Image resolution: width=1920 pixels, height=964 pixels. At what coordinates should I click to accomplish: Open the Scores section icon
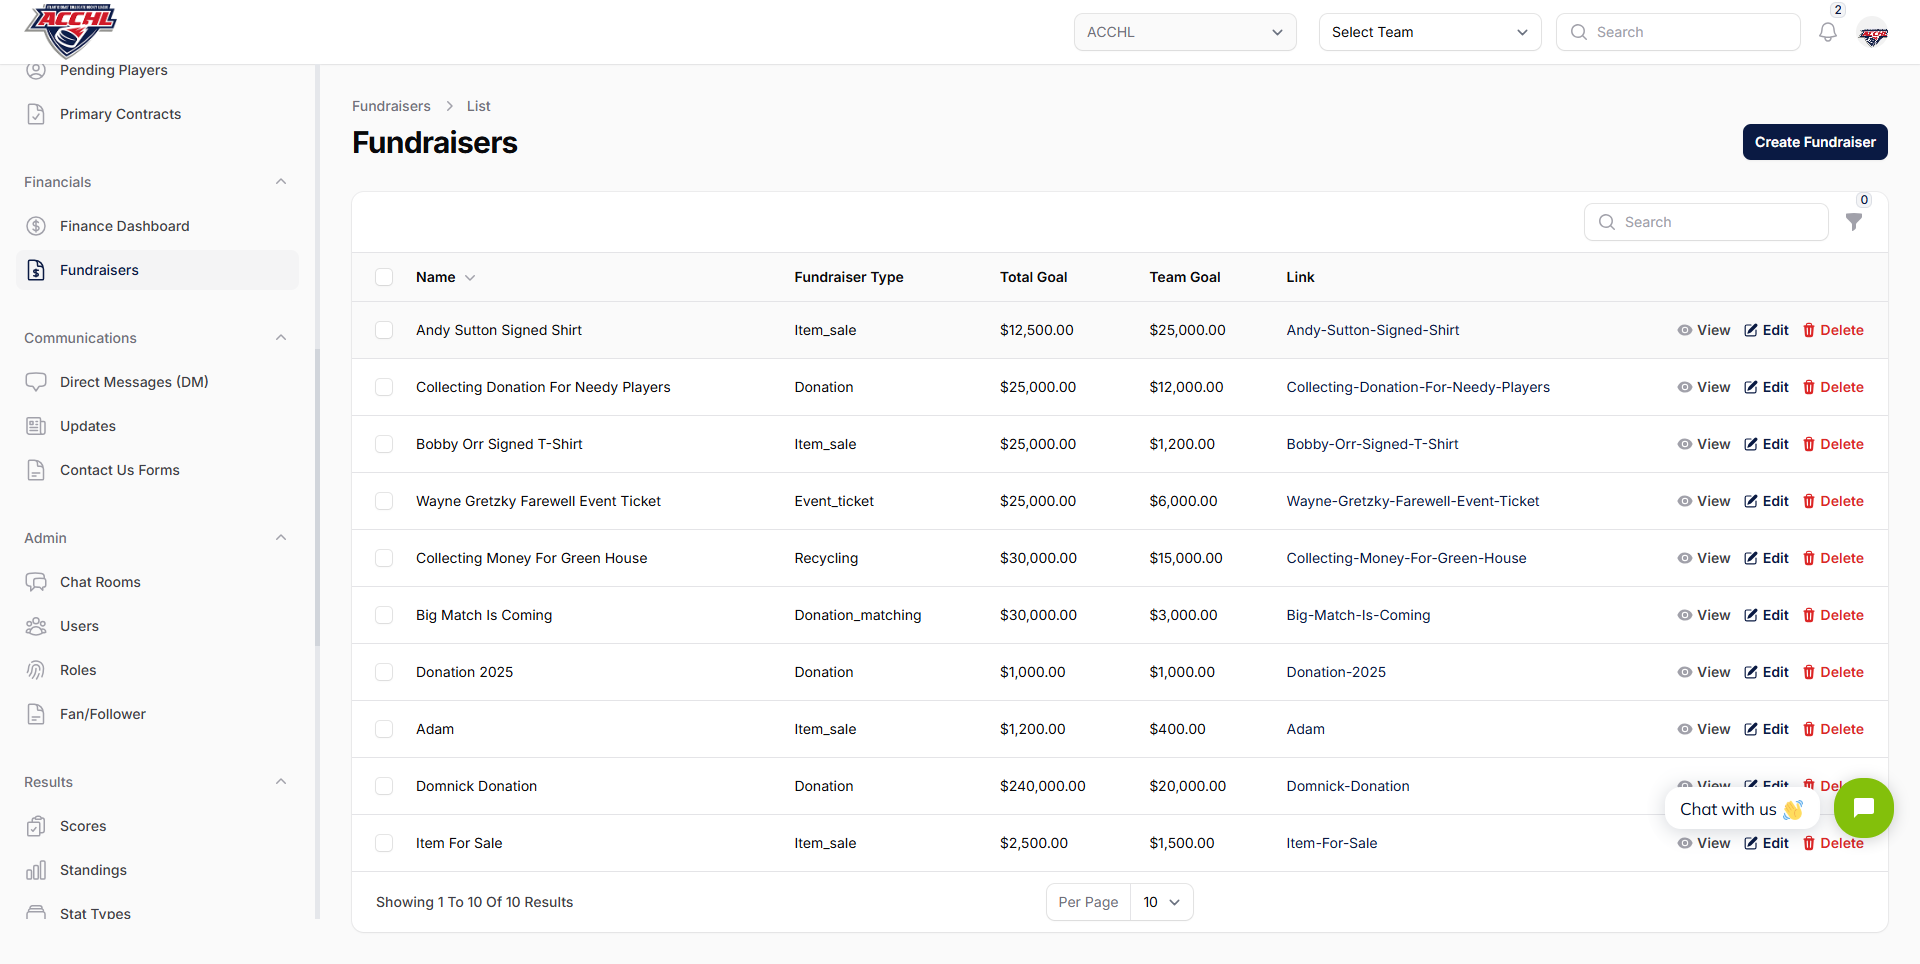coord(36,826)
